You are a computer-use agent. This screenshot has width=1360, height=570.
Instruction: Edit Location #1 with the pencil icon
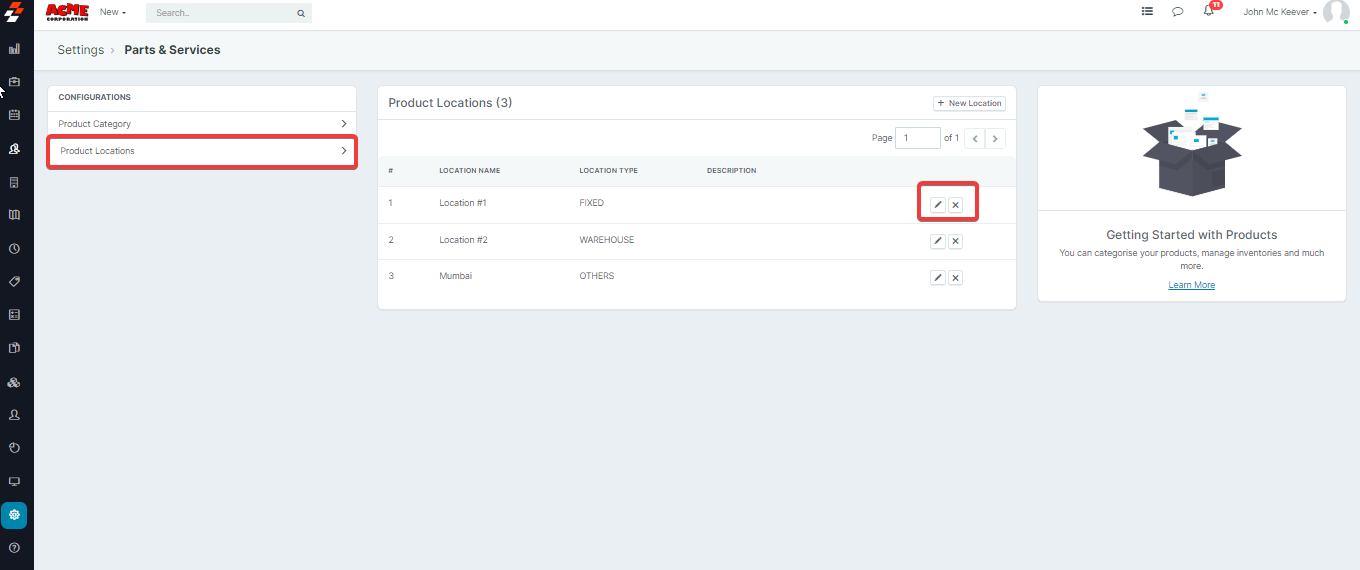click(x=937, y=205)
